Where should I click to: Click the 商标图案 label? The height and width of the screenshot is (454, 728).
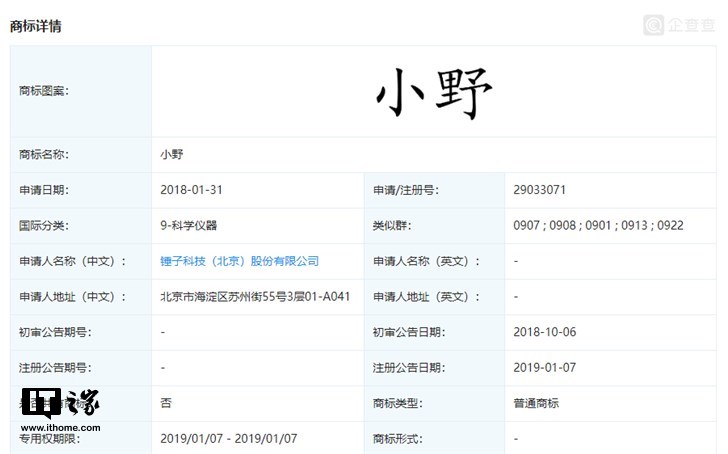(44, 91)
